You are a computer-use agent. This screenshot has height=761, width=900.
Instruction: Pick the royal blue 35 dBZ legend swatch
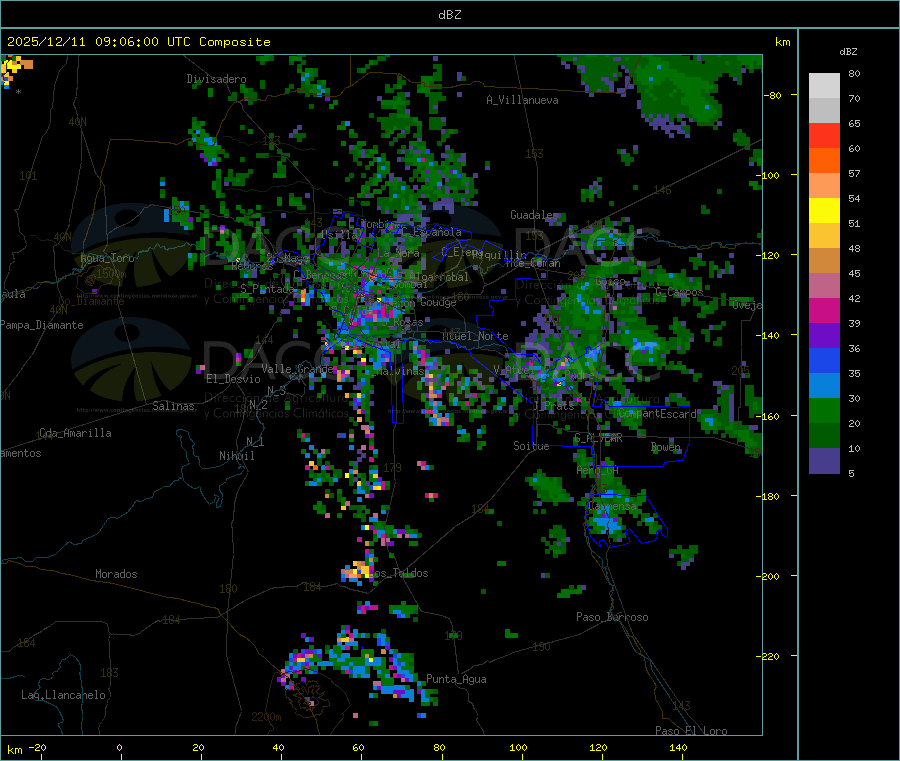[824, 360]
